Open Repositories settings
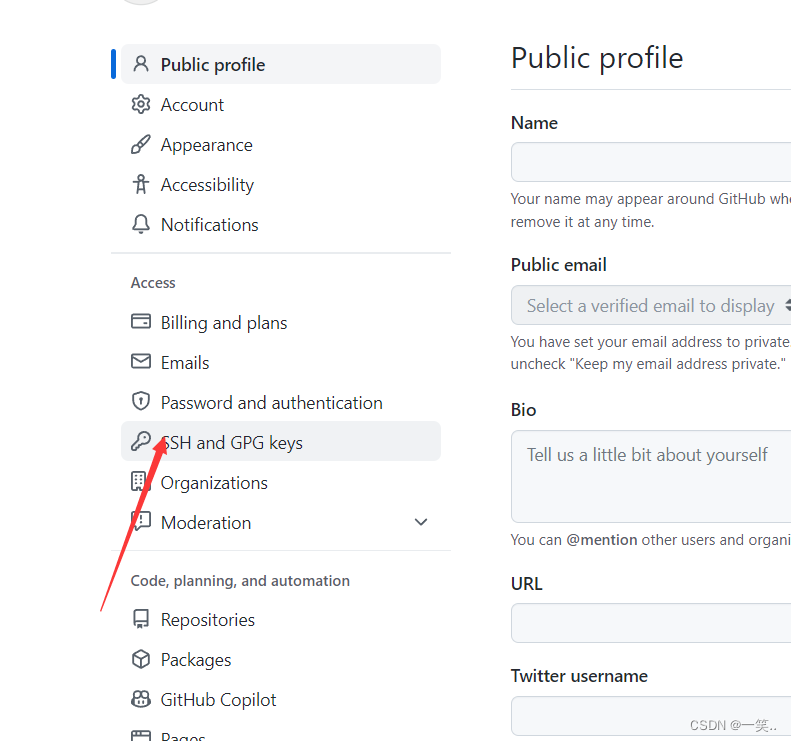 [281, 619]
